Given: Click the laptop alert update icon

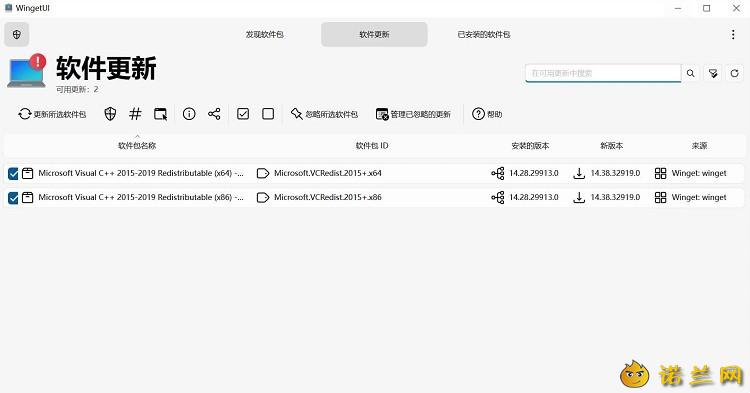Looking at the screenshot, I should (26, 71).
